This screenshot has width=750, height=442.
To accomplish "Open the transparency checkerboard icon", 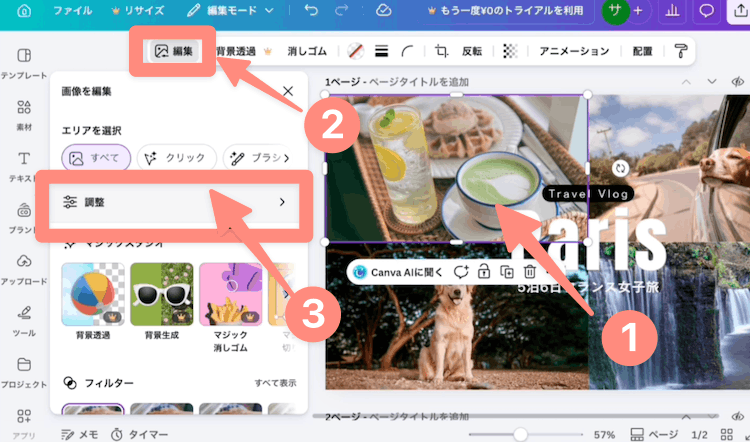I will click(x=510, y=51).
